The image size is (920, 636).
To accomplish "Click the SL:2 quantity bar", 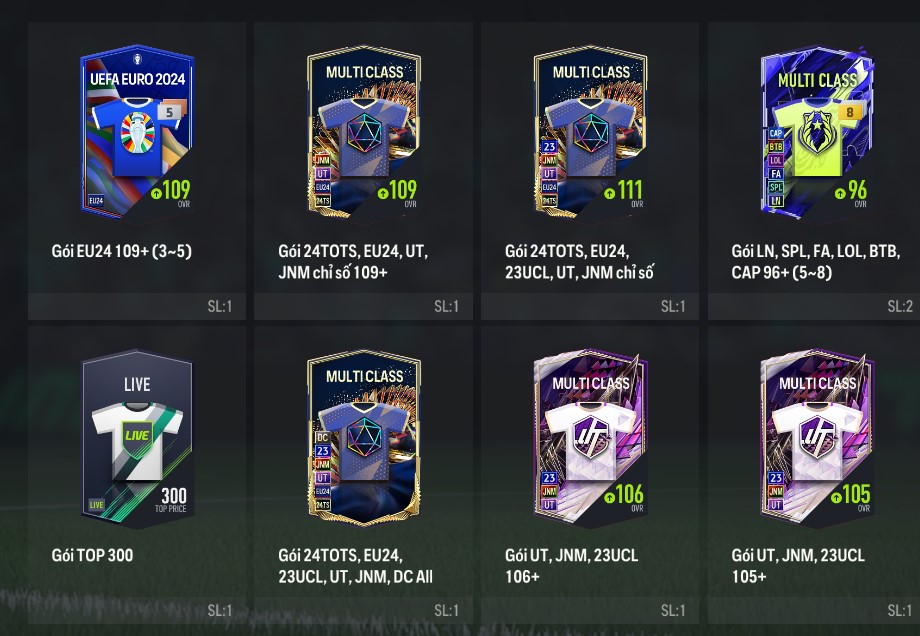I will [x=814, y=306].
